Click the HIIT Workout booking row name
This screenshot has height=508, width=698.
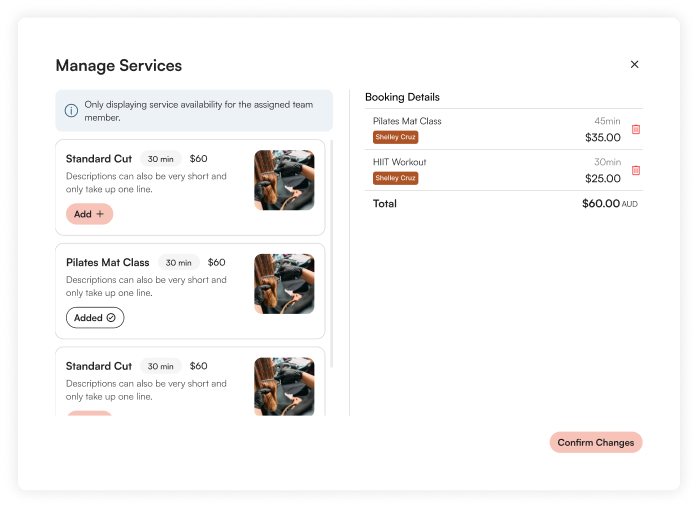tap(399, 162)
